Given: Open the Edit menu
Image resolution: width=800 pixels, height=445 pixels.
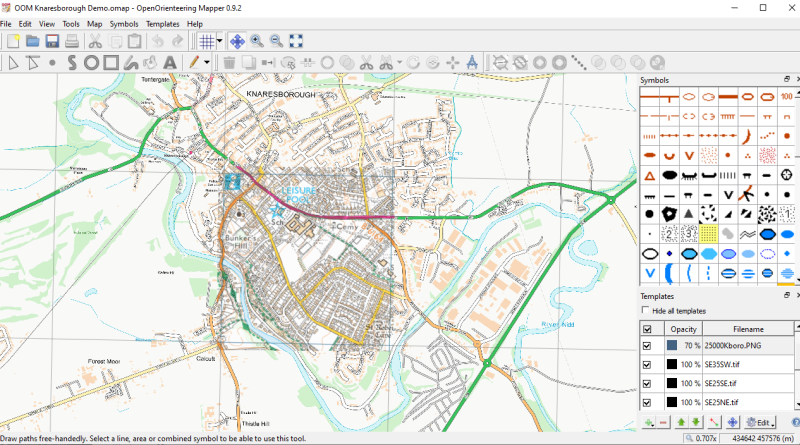Looking at the screenshot, I should click(x=25, y=24).
